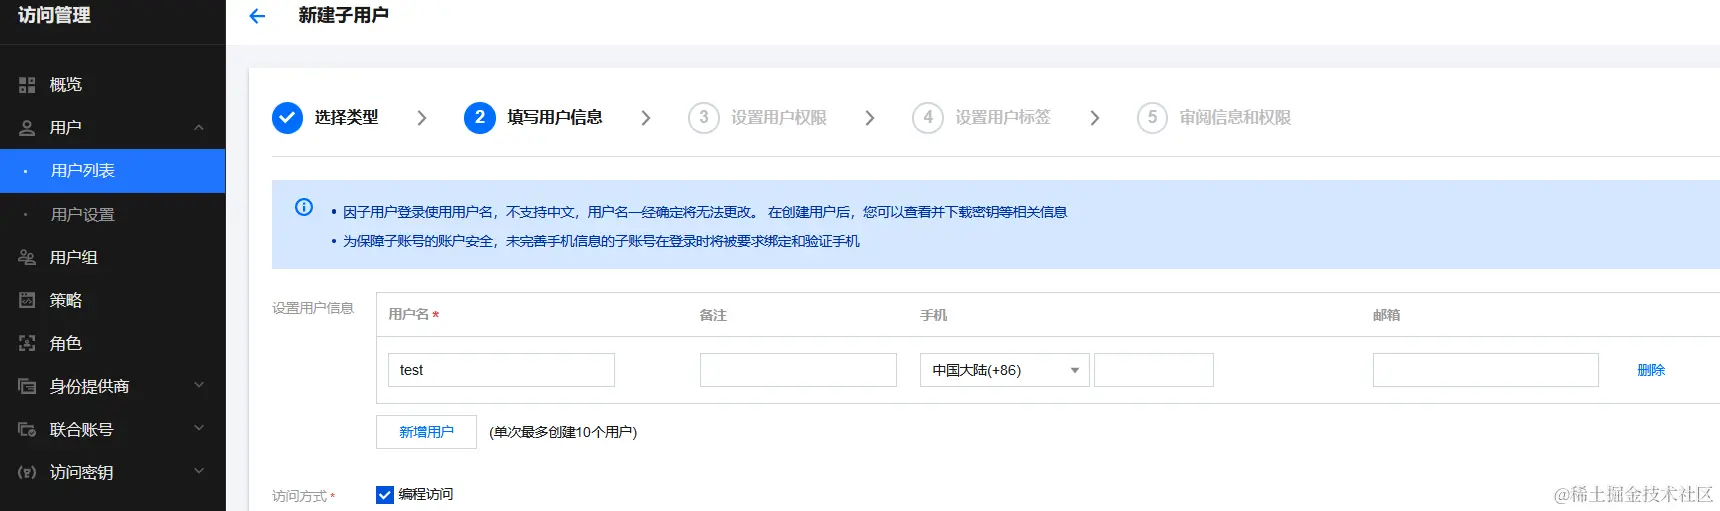Click the 用户 person icon in sidebar
This screenshot has height=511, width=1720.
27,128
